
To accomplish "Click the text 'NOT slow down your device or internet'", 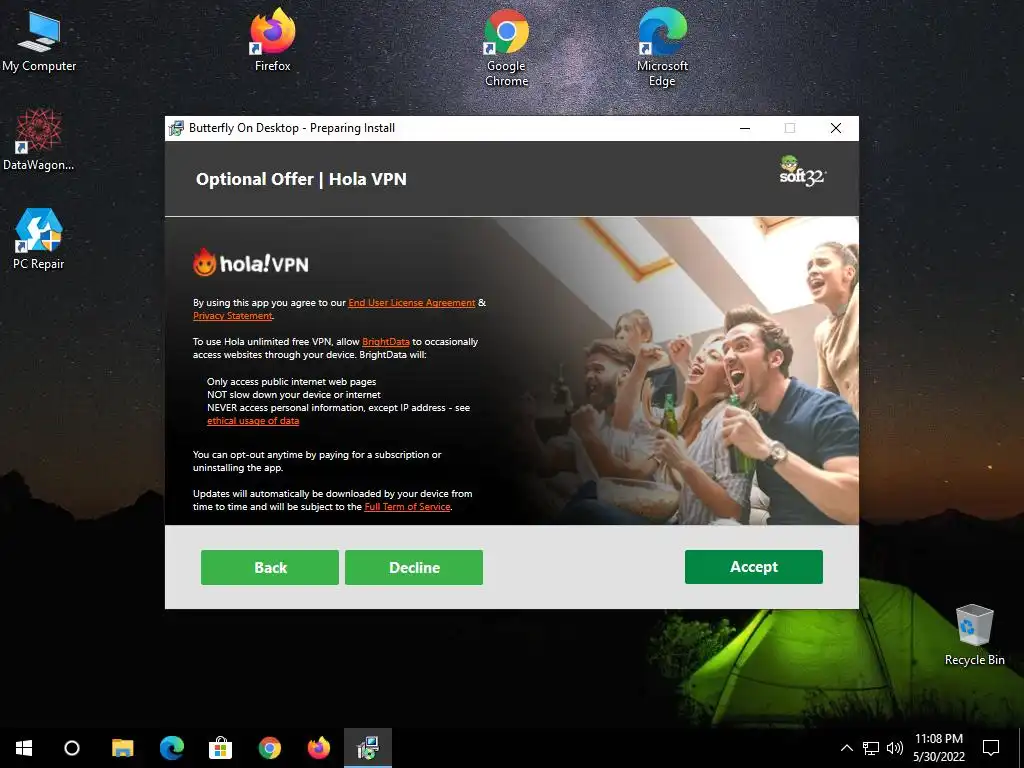I will coord(294,394).
